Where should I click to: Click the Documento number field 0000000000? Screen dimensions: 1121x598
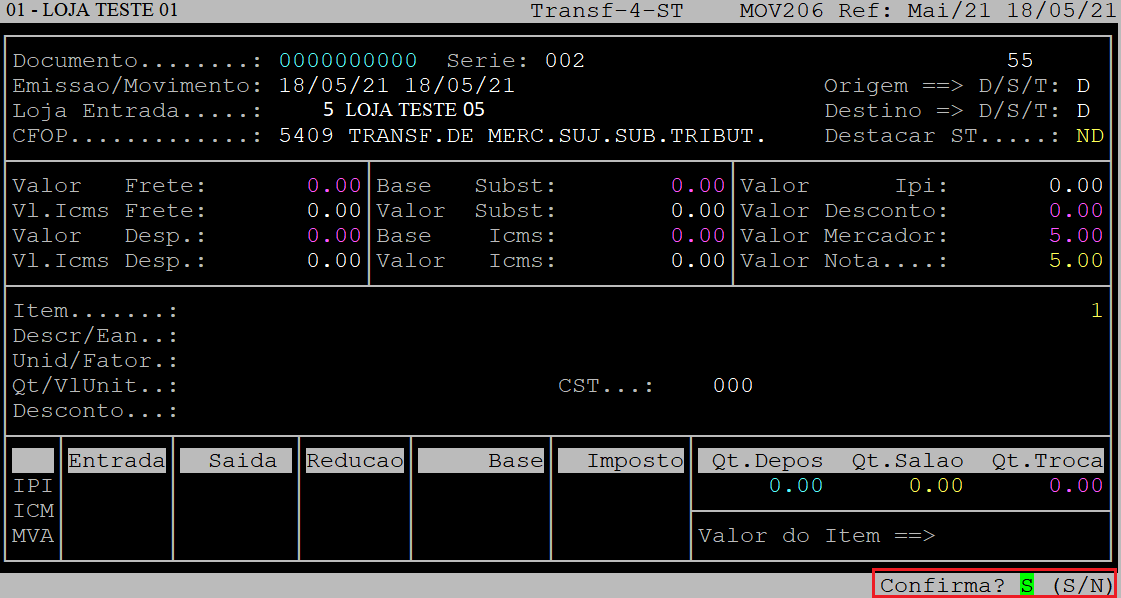348,61
